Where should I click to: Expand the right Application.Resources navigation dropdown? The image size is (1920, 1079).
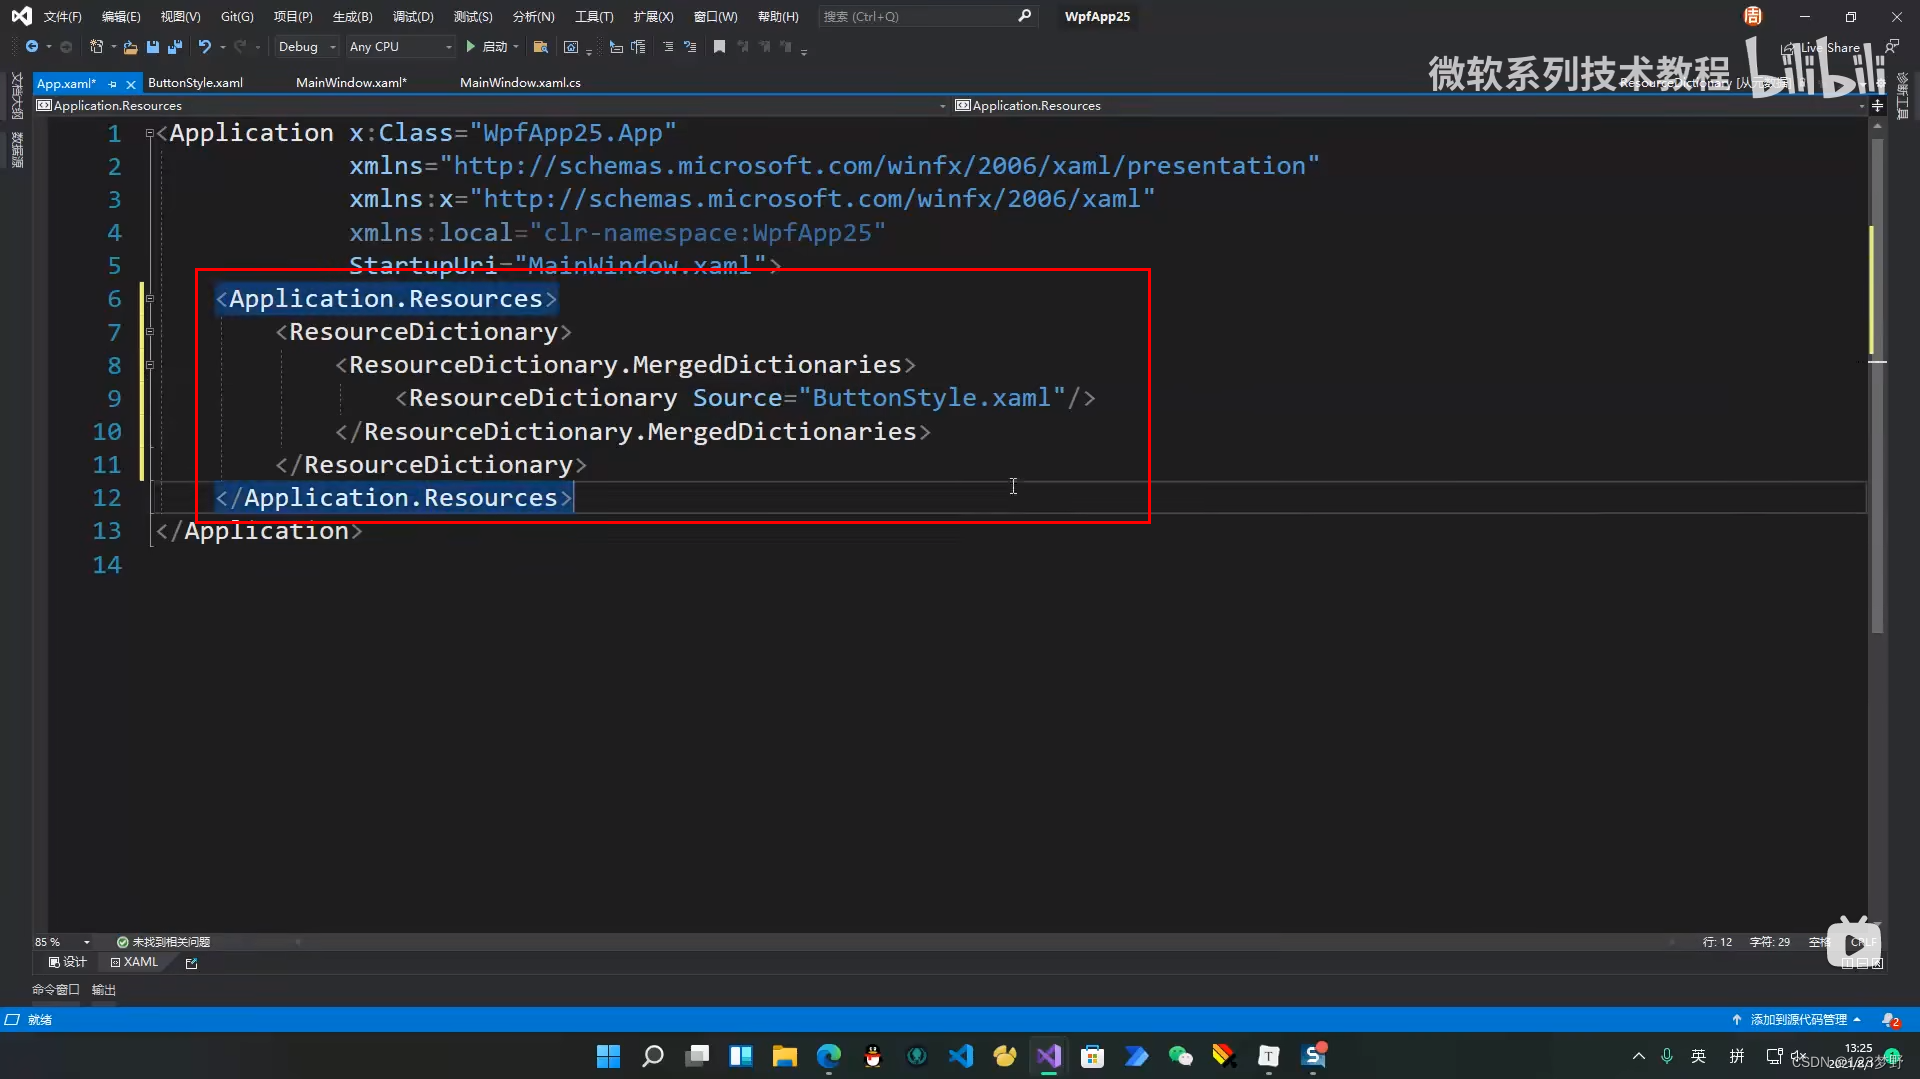pyautogui.click(x=1861, y=106)
